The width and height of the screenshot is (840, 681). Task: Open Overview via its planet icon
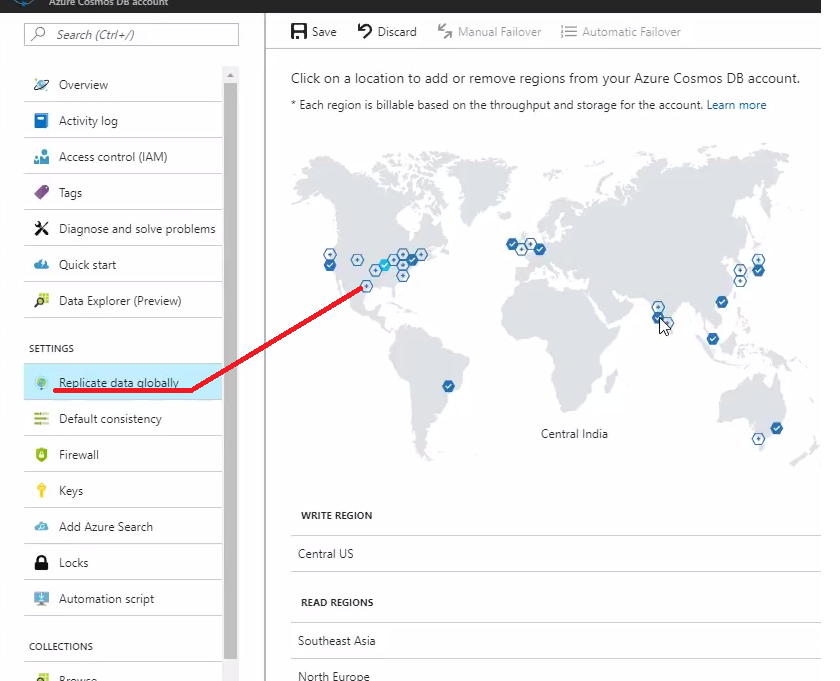click(41, 85)
